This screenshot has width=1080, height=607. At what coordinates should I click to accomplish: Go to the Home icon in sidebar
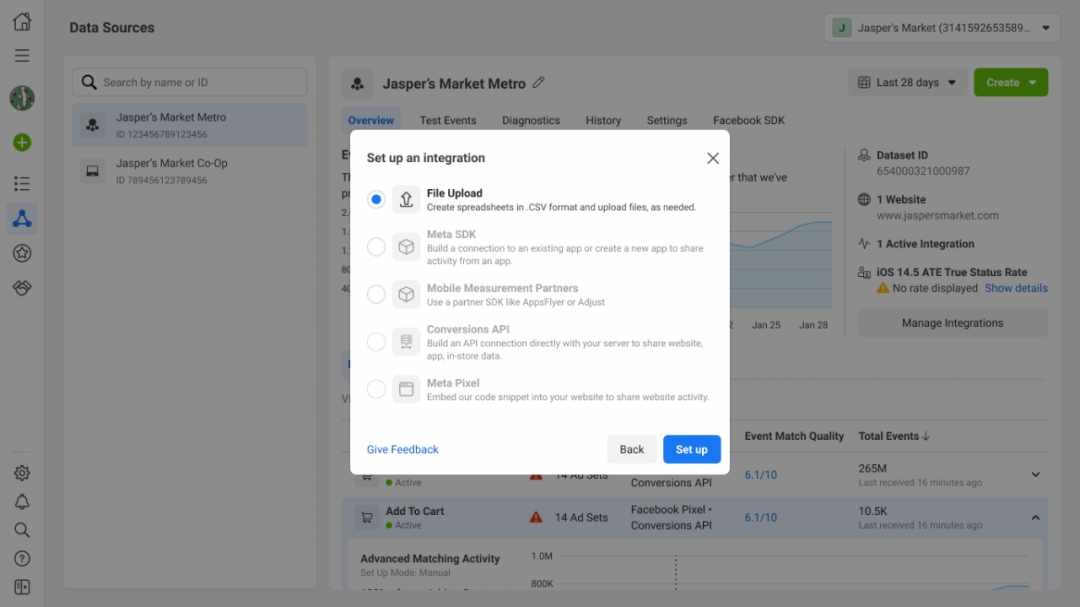(x=22, y=21)
